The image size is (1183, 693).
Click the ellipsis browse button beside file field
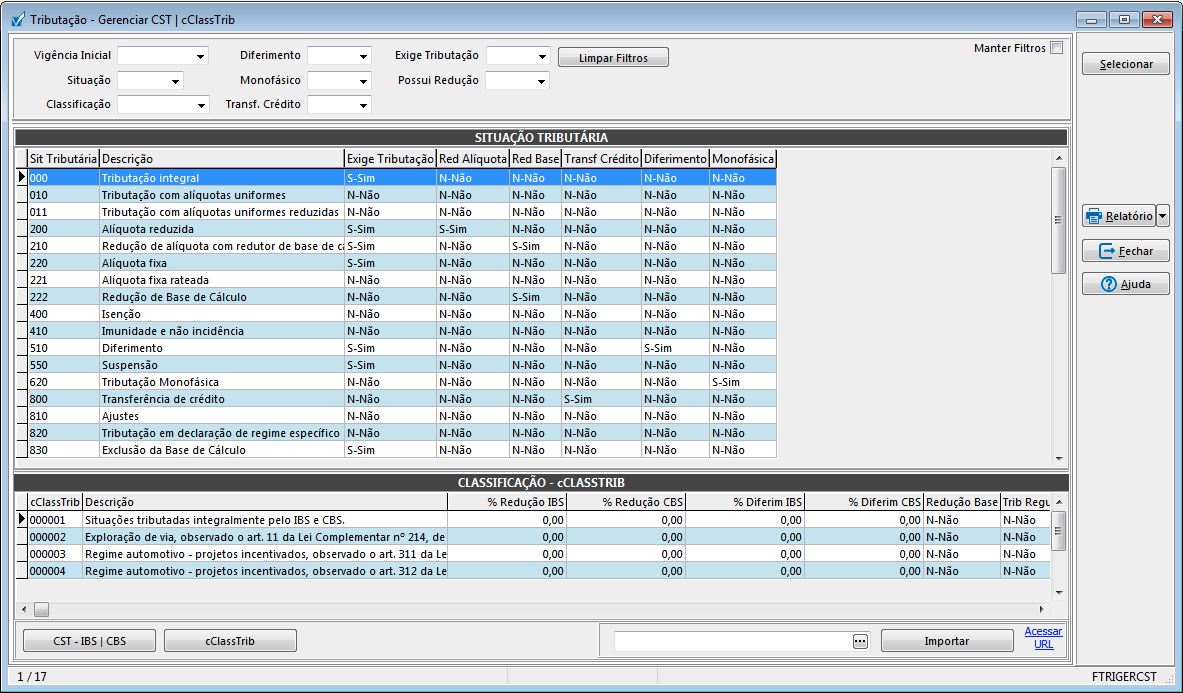tap(860, 642)
